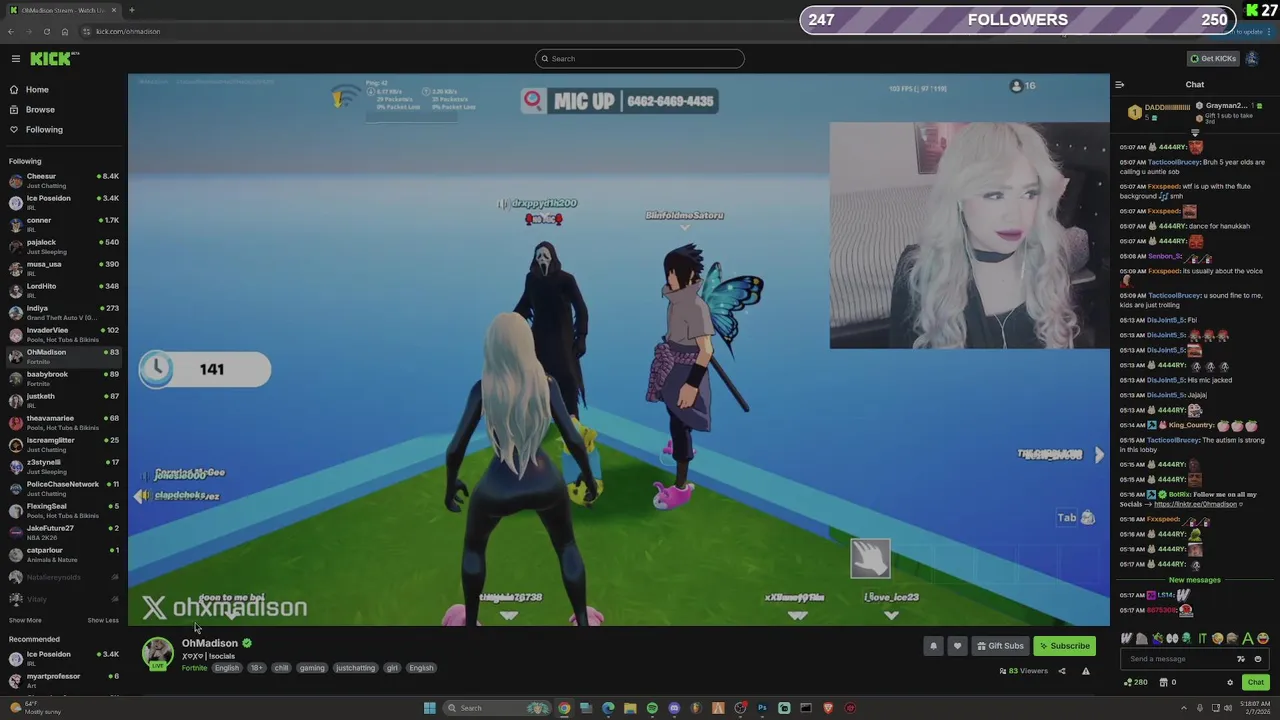Open the OhMadison channel name link
The width and height of the screenshot is (1280, 720).
point(210,644)
